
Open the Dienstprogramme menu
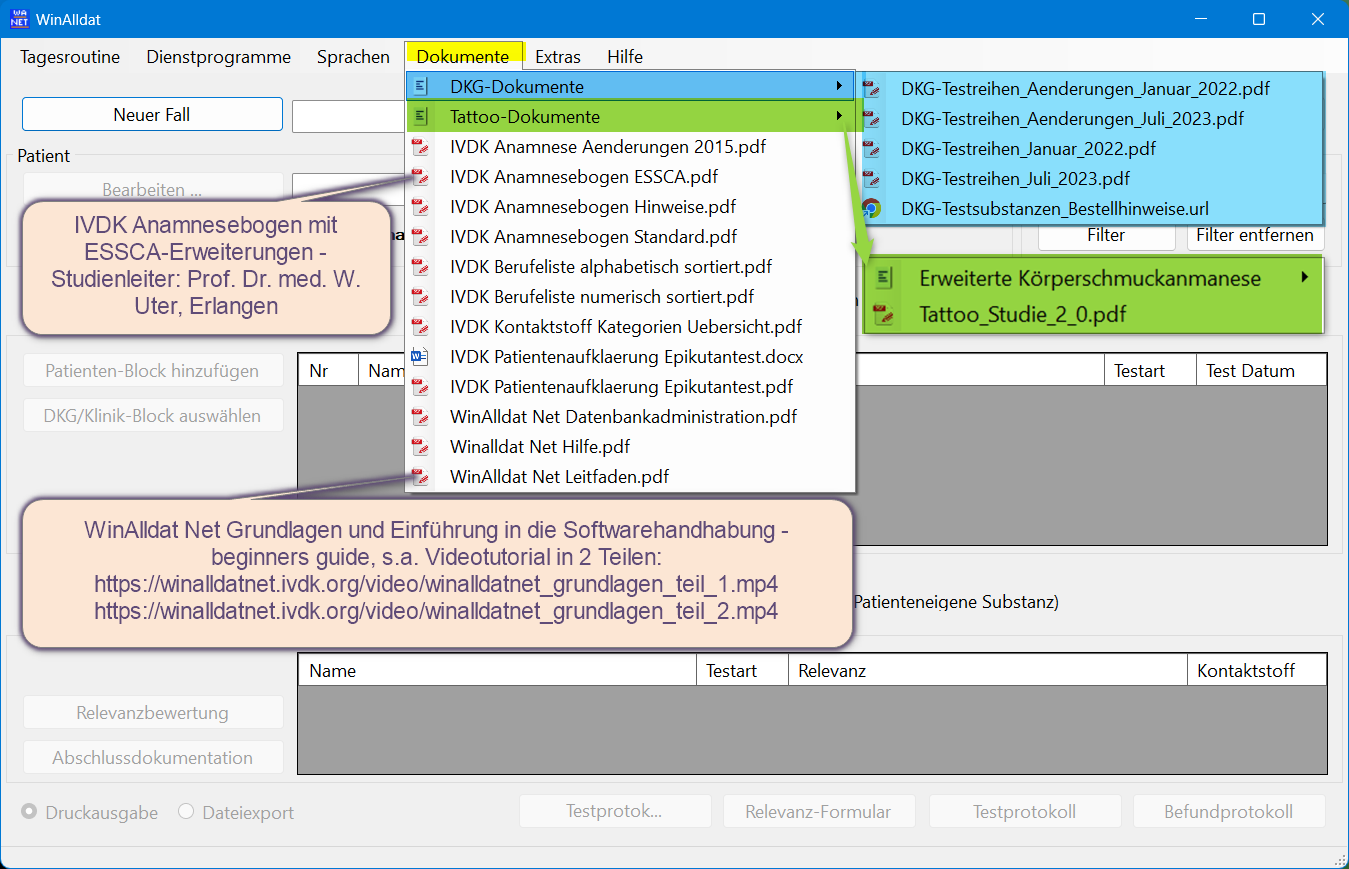coord(218,57)
